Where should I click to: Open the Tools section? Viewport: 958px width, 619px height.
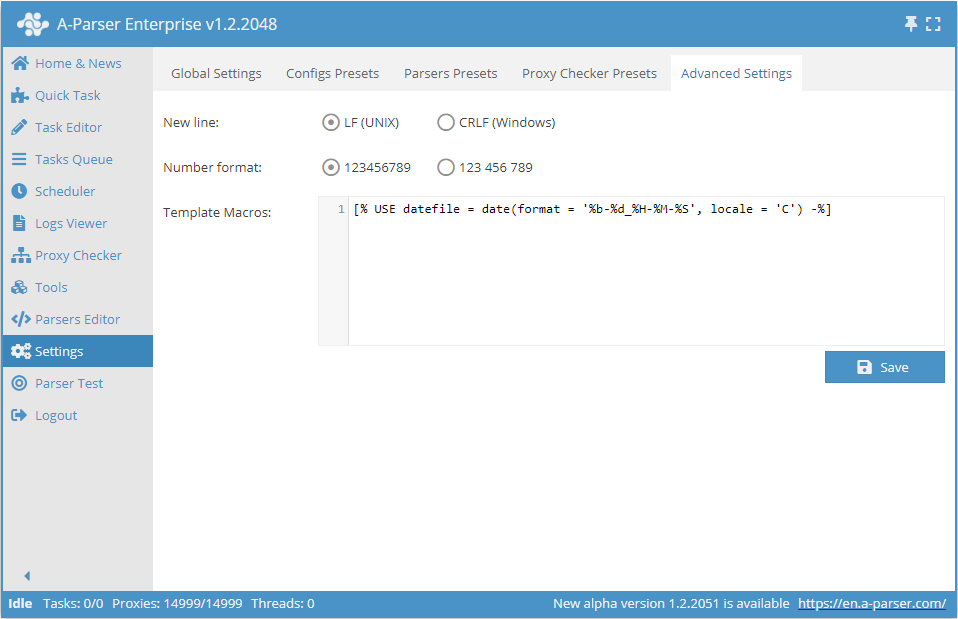(50, 287)
